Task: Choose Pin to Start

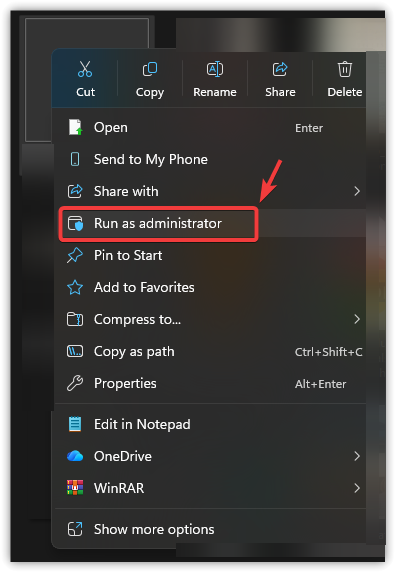Action: [210, 255]
